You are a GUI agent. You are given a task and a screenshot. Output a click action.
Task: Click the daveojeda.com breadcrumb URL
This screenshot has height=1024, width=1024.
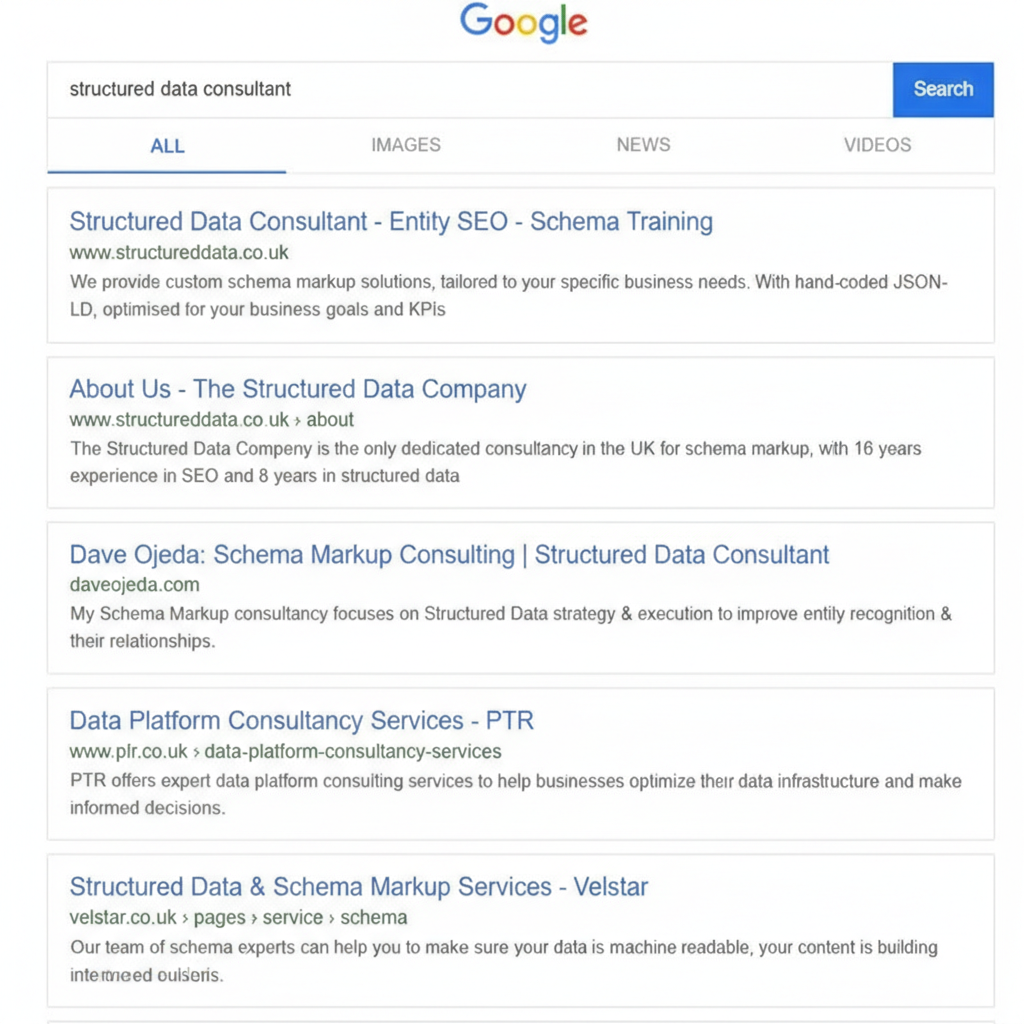point(134,585)
